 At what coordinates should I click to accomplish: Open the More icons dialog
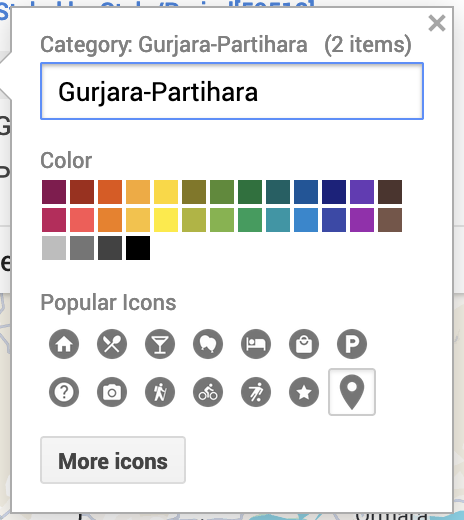[x=113, y=460]
